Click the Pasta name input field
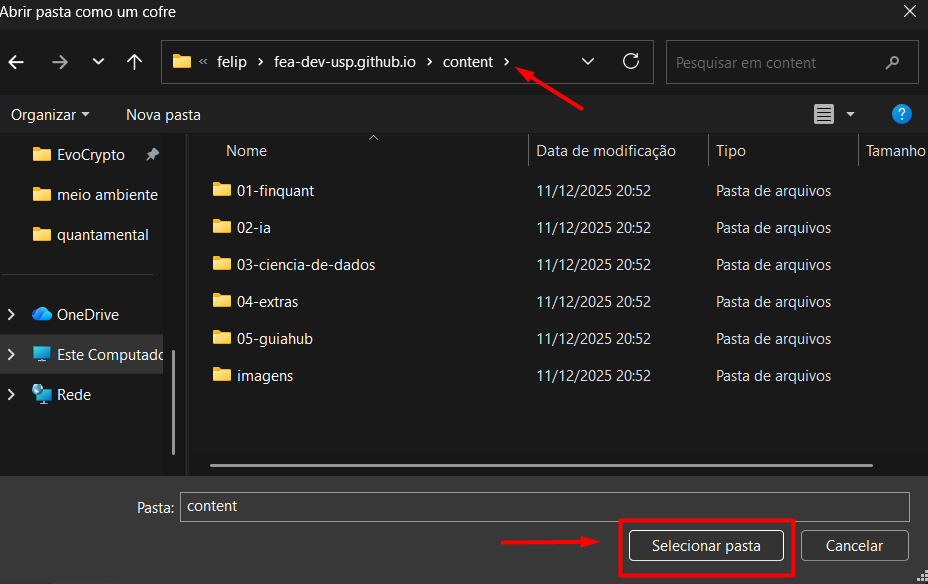The image size is (928, 584). 544,507
